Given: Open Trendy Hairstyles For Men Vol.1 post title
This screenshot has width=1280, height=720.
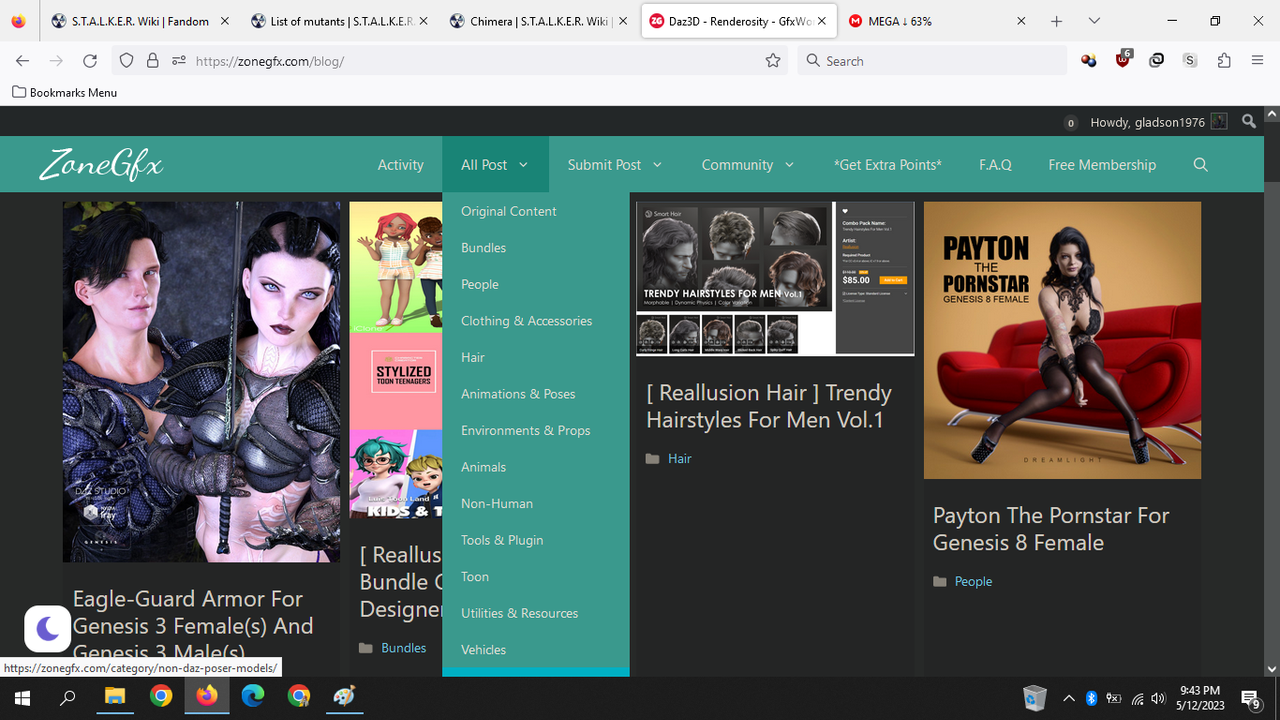Looking at the screenshot, I should (769, 406).
